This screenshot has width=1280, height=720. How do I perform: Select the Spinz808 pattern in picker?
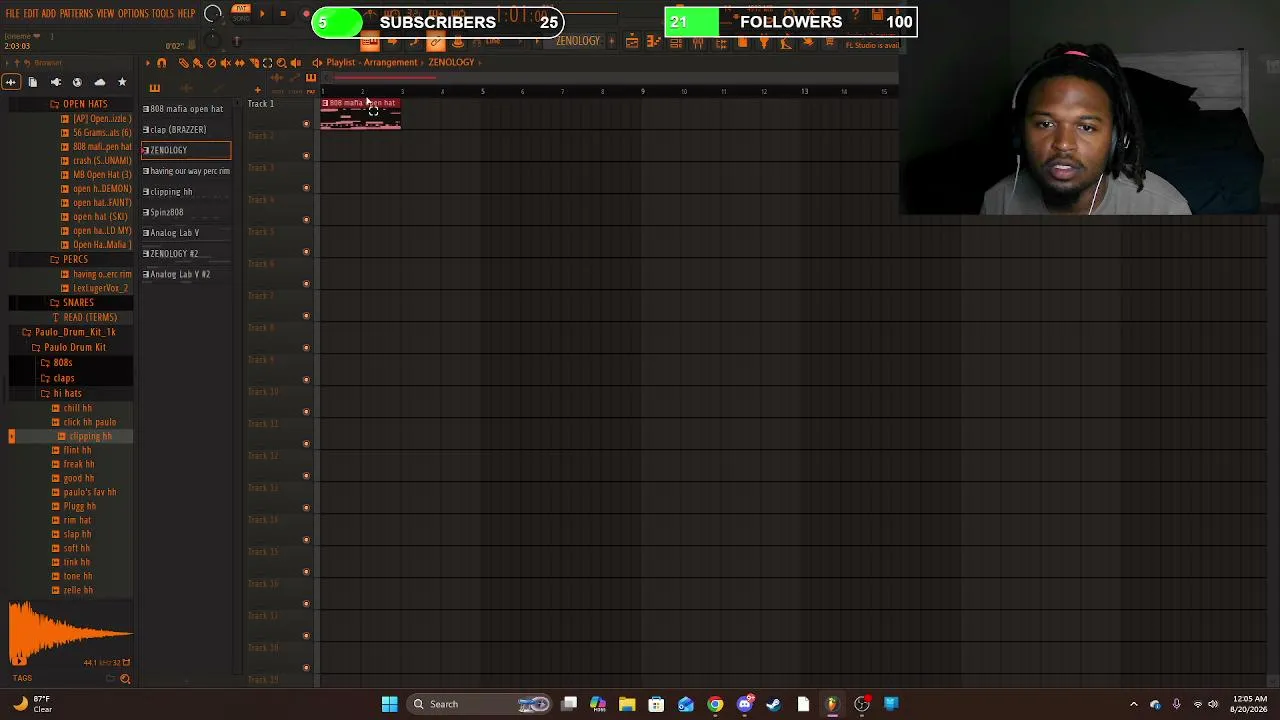[x=186, y=212]
